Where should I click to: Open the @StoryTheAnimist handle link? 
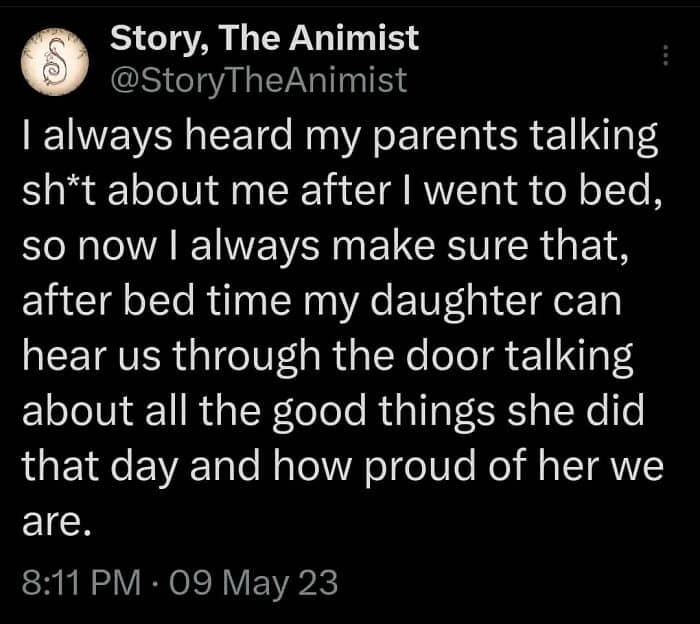click(259, 81)
